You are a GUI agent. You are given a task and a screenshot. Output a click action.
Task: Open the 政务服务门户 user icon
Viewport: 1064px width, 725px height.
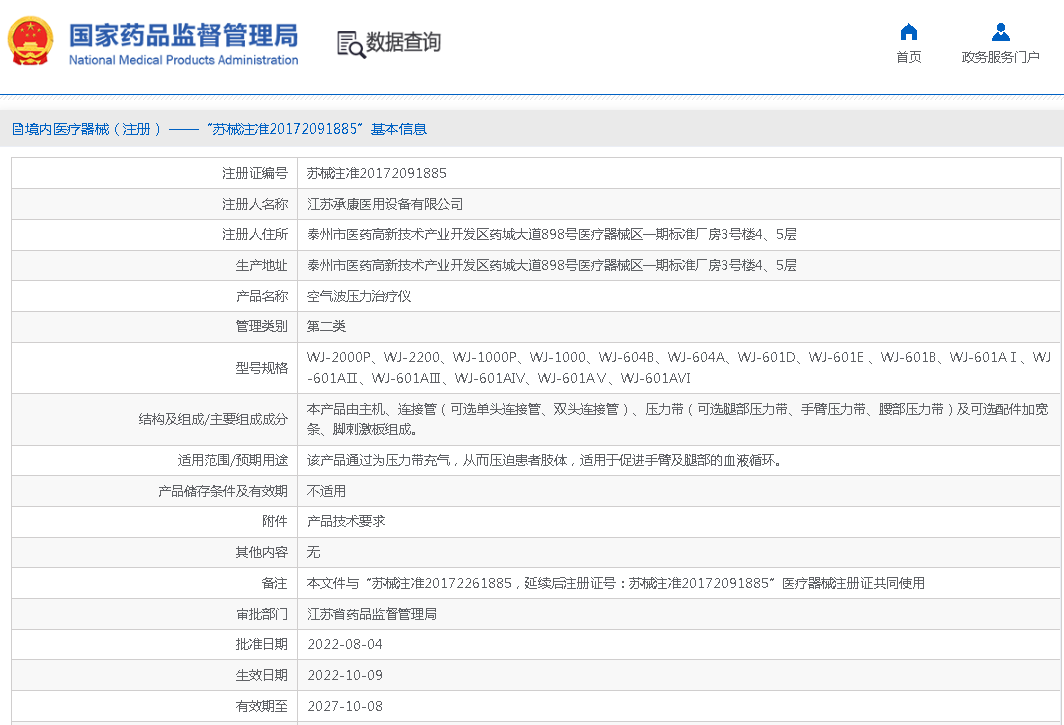1000,32
